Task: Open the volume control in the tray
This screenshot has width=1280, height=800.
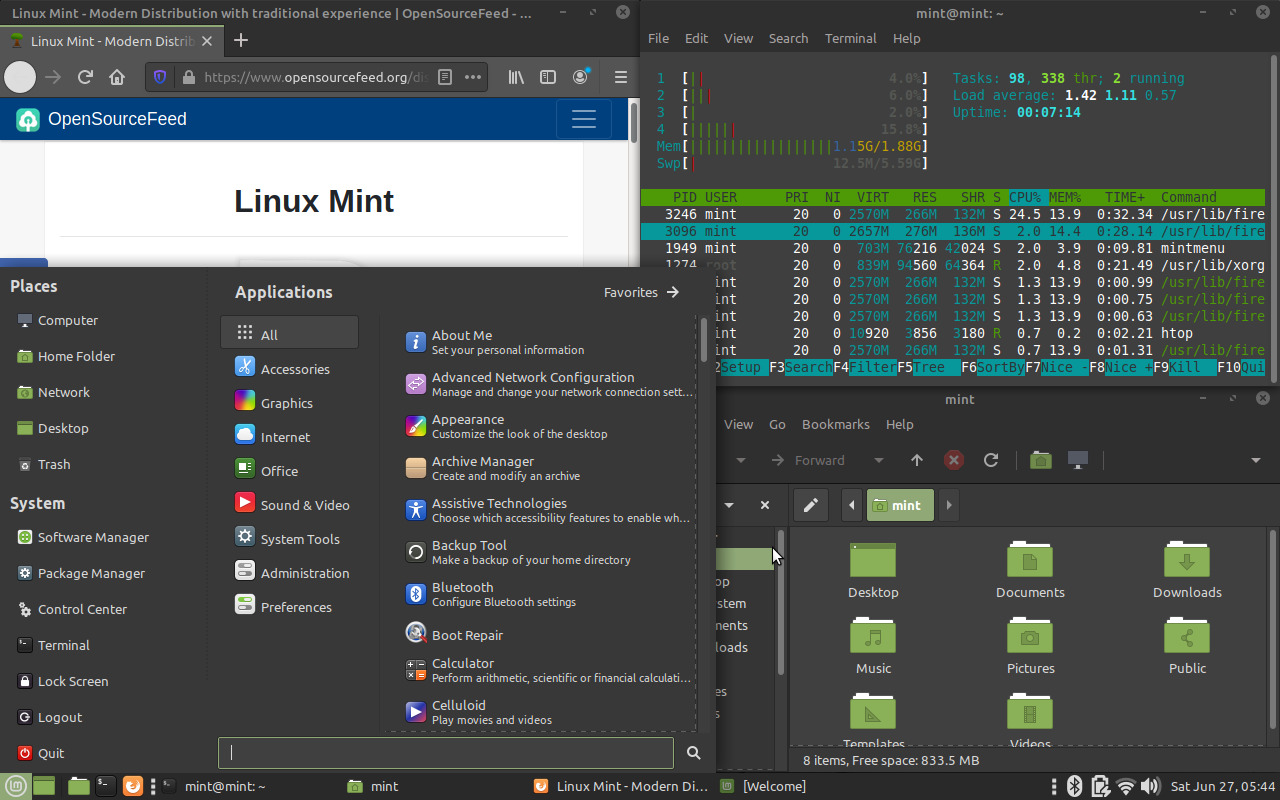Action: [x=1151, y=786]
